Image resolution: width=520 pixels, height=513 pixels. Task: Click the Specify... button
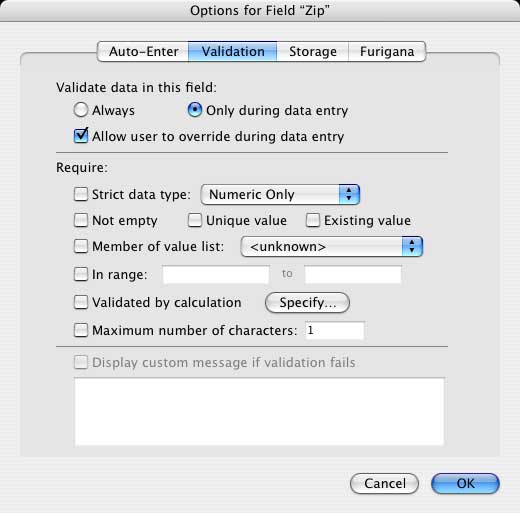(x=307, y=303)
